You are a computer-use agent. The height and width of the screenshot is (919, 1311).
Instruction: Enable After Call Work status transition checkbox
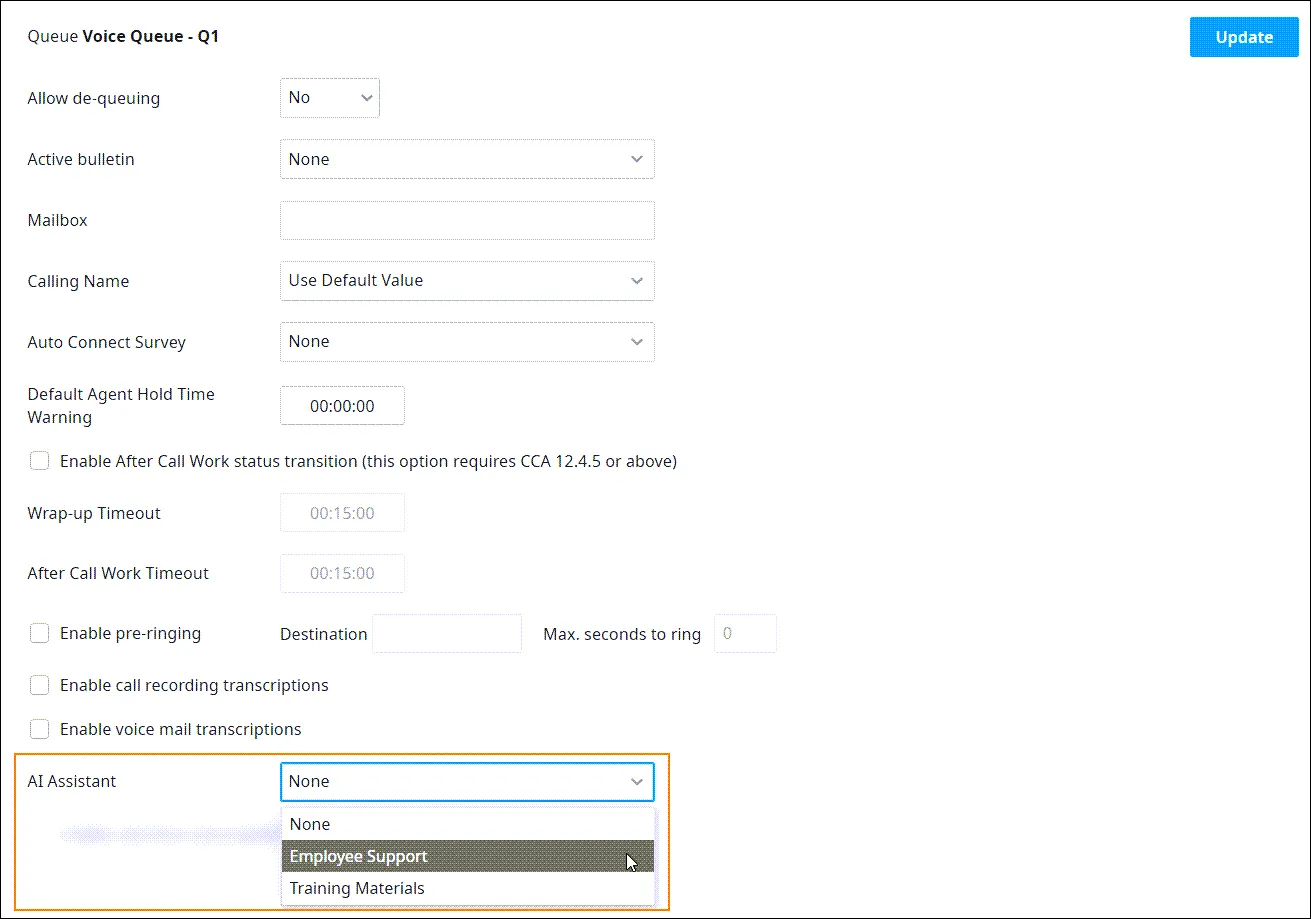(39, 461)
